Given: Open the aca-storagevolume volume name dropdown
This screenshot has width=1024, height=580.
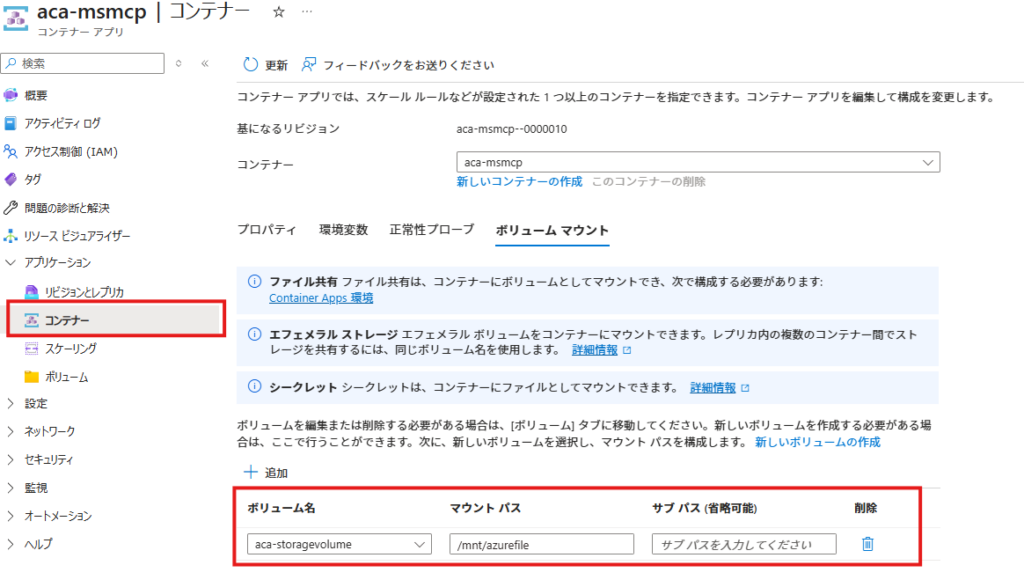Looking at the screenshot, I should tap(339, 544).
